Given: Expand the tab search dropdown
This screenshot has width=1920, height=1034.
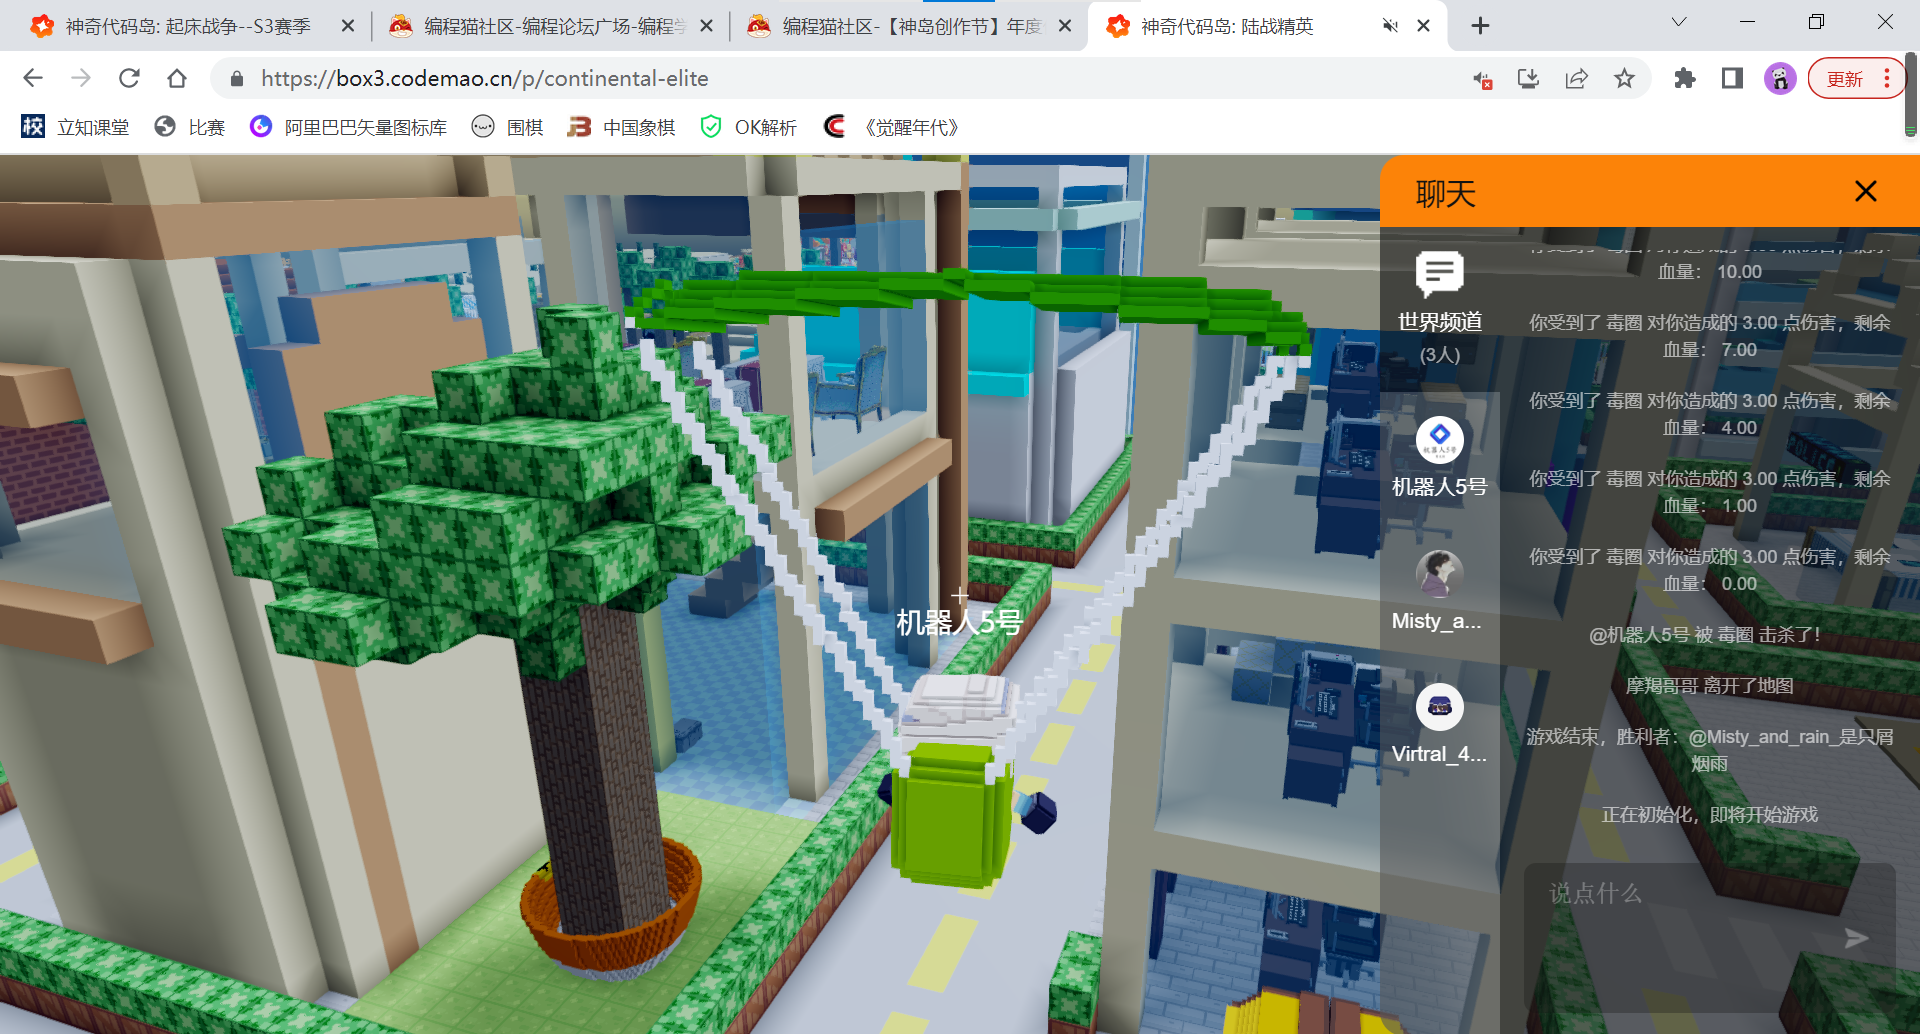Looking at the screenshot, I should [1679, 22].
